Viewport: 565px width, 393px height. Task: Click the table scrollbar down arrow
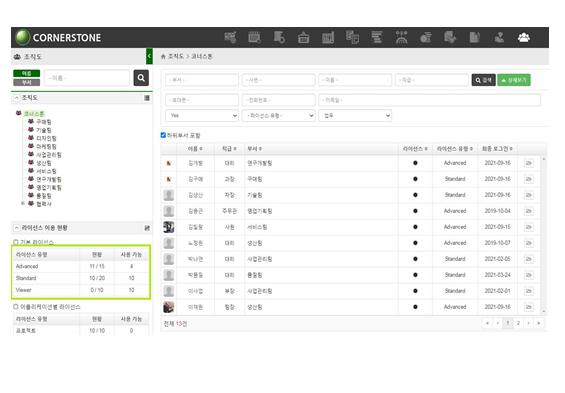click(x=544, y=312)
